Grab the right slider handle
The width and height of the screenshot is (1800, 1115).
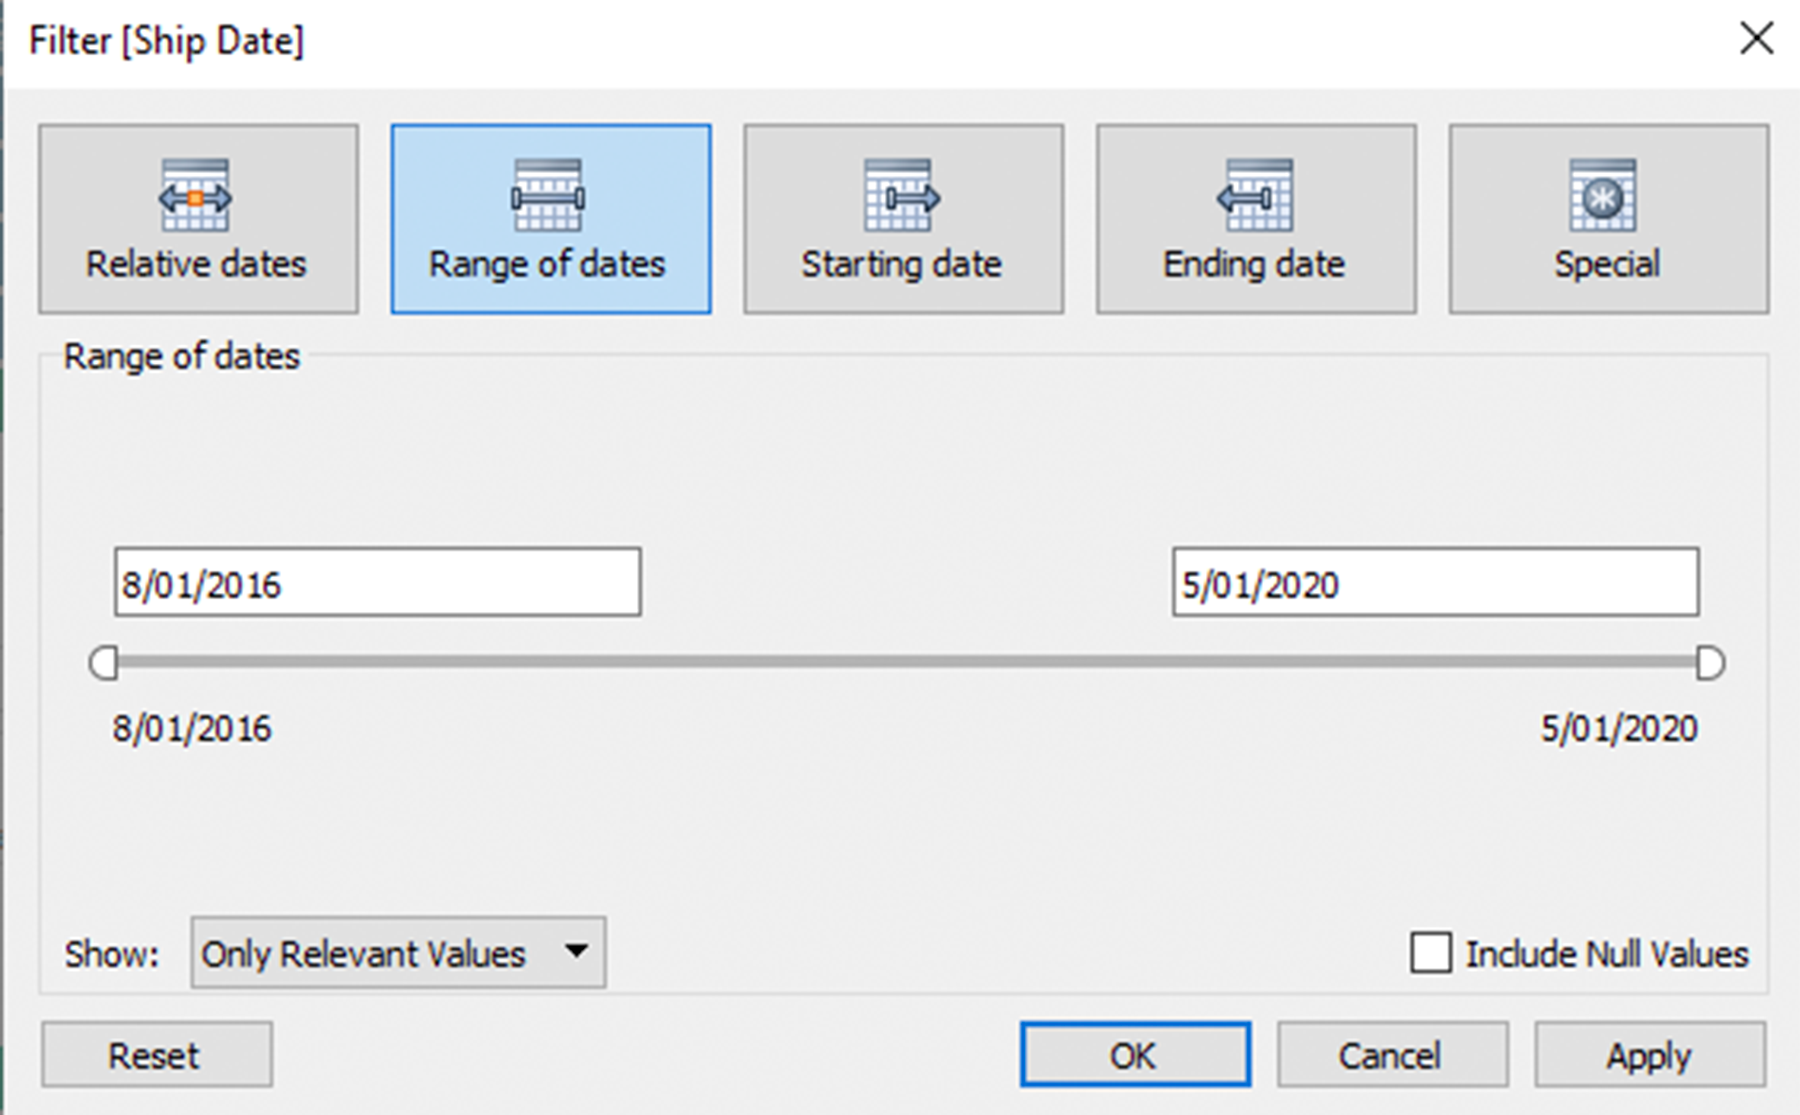point(1710,663)
